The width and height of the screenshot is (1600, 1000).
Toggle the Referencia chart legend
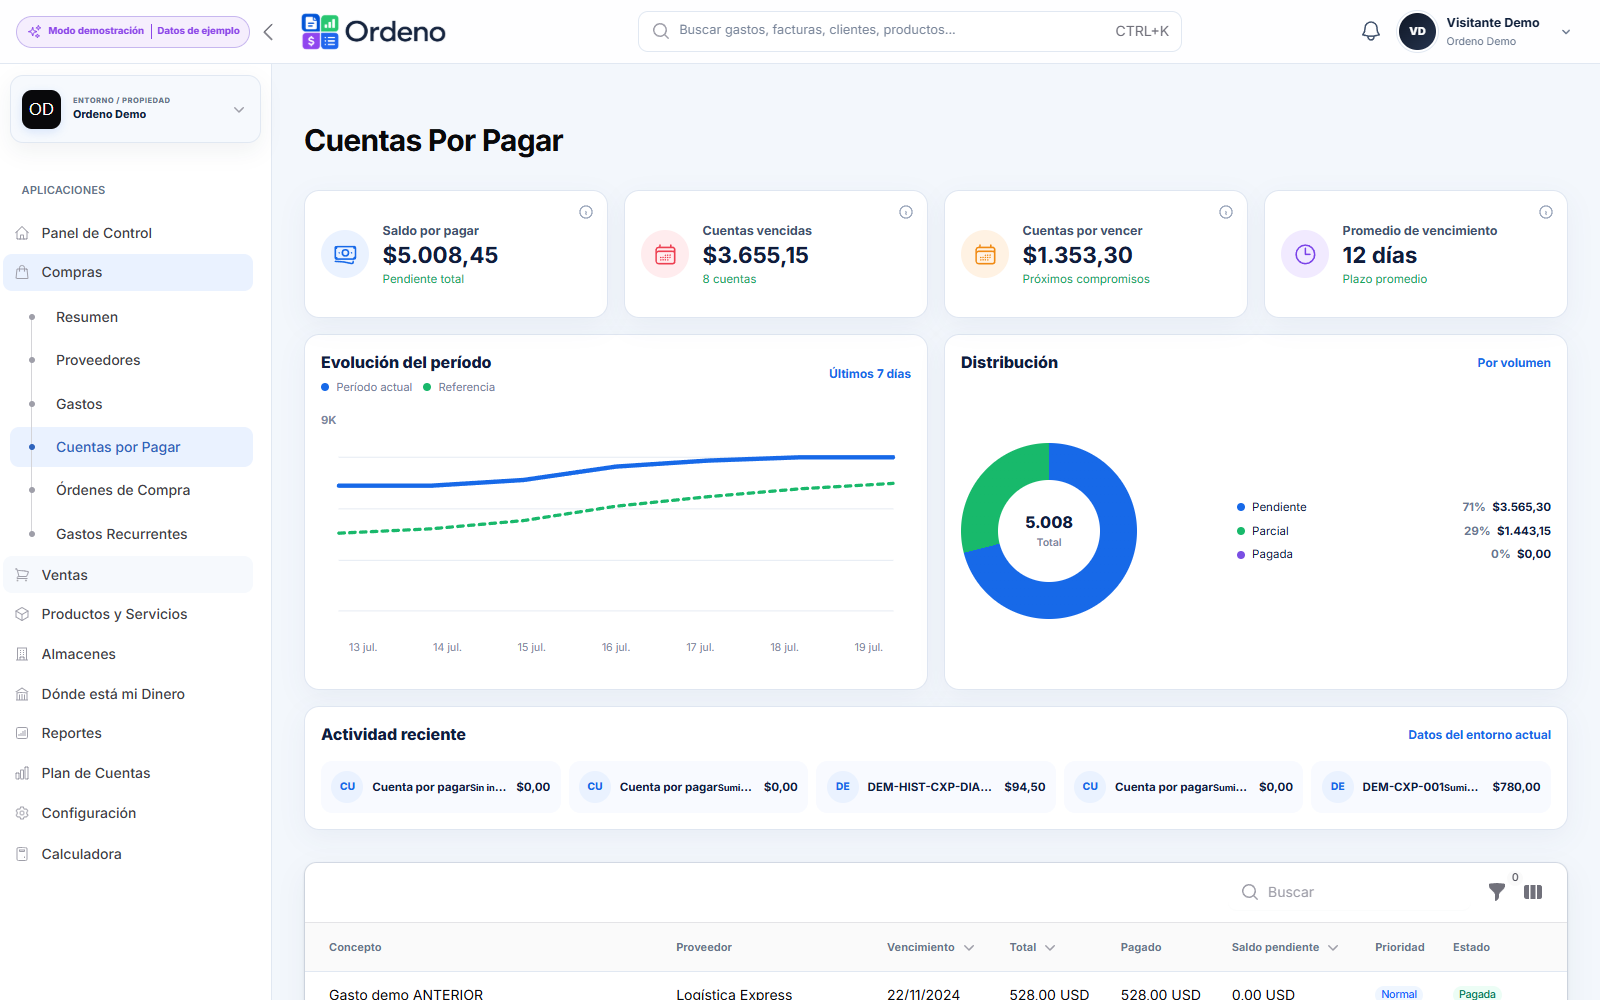459,387
